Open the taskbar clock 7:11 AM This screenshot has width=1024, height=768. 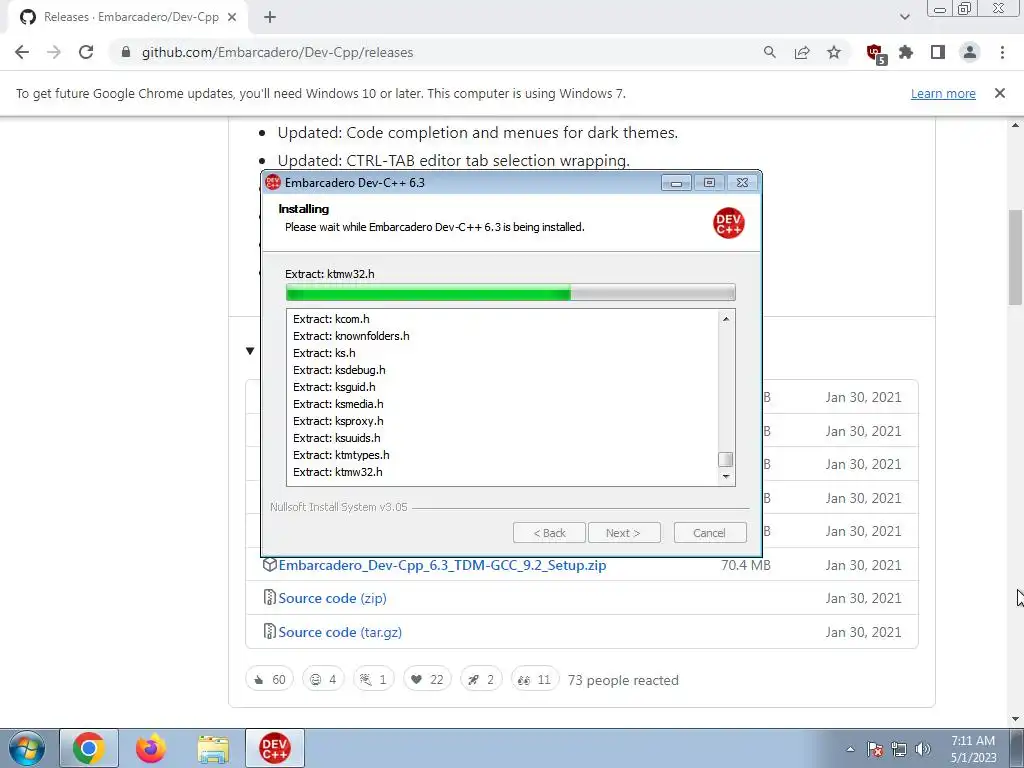click(974, 748)
